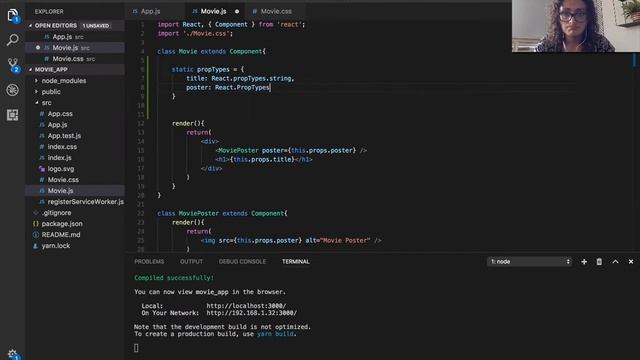Click unsaved dot on Movie.js tab
Image resolution: width=640 pixels, height=360 pixels.
[237, 11]
